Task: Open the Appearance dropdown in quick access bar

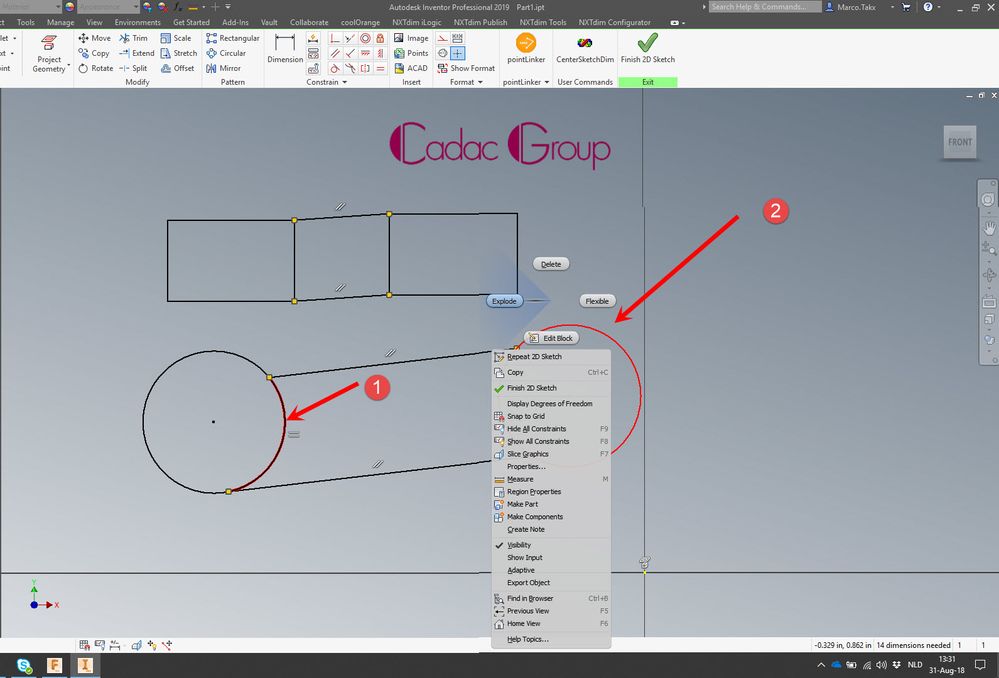Action: click(x=136, y=6)
